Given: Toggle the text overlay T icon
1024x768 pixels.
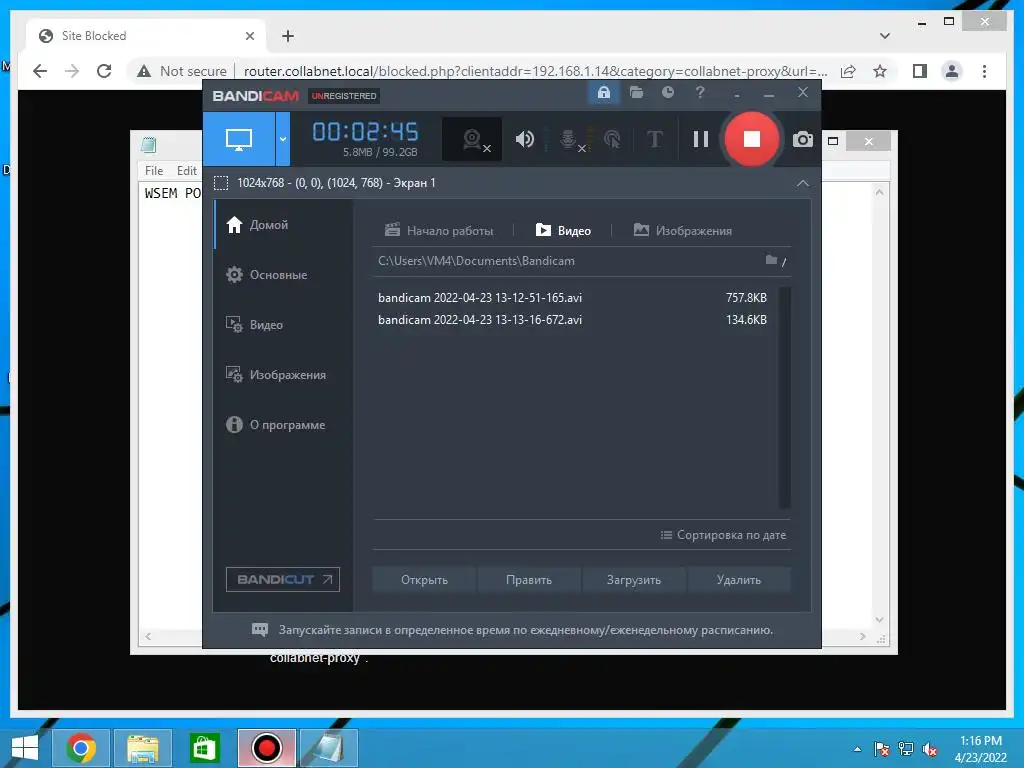Looking at the screenshot, I should (x=654, y=139).
